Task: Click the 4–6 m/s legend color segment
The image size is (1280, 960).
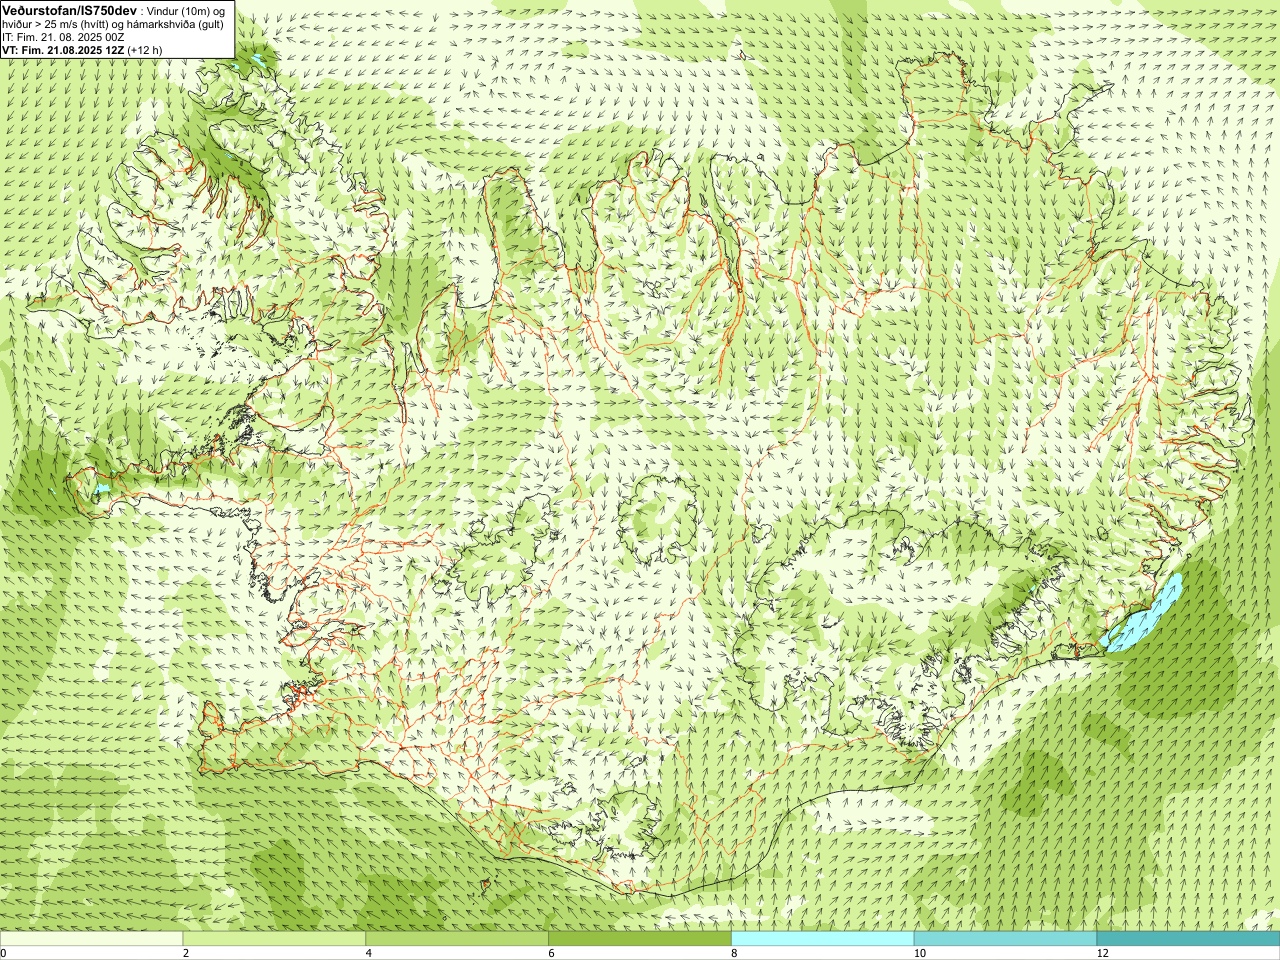Action: pos(457,939)
